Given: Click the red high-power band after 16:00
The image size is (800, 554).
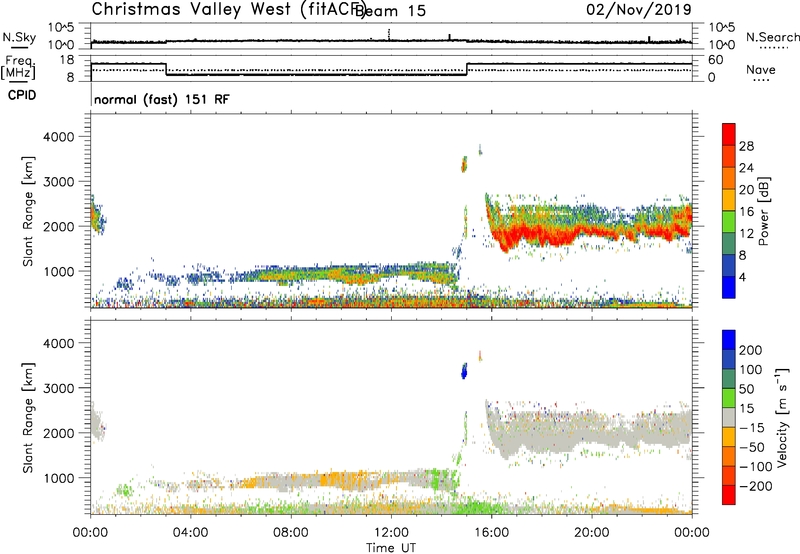Looking at the screenshot, I should pos(587,231).
